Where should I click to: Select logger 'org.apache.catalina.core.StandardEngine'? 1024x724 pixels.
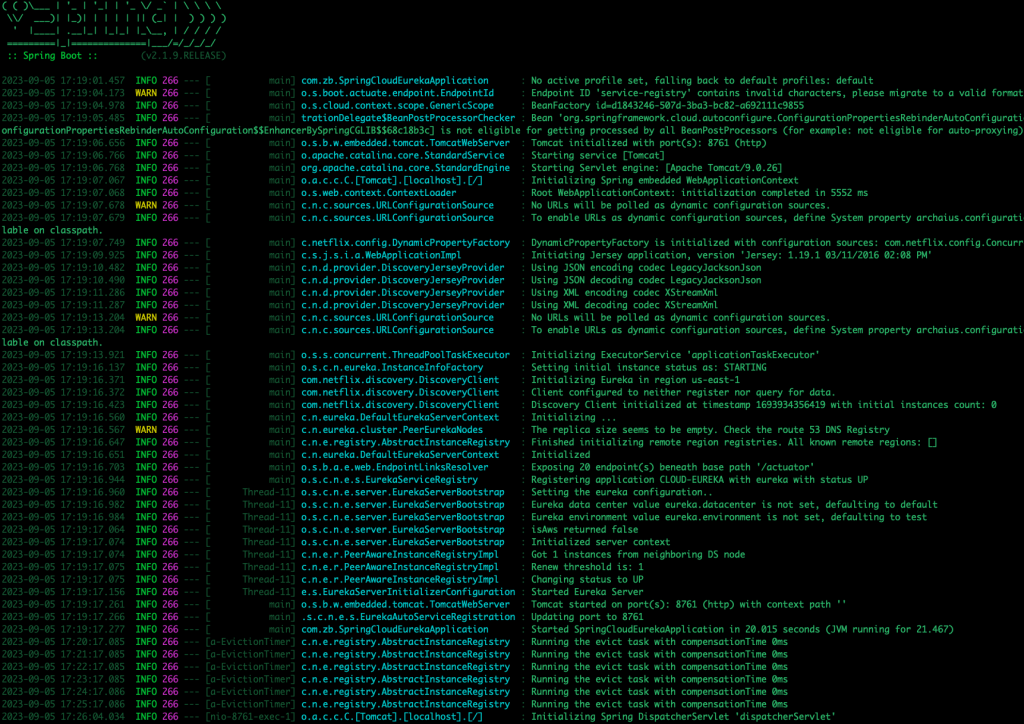405,167
